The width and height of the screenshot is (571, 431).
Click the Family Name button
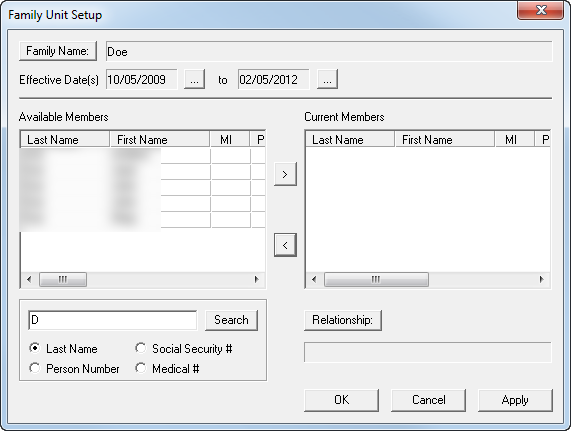click(x=58, y=51)
